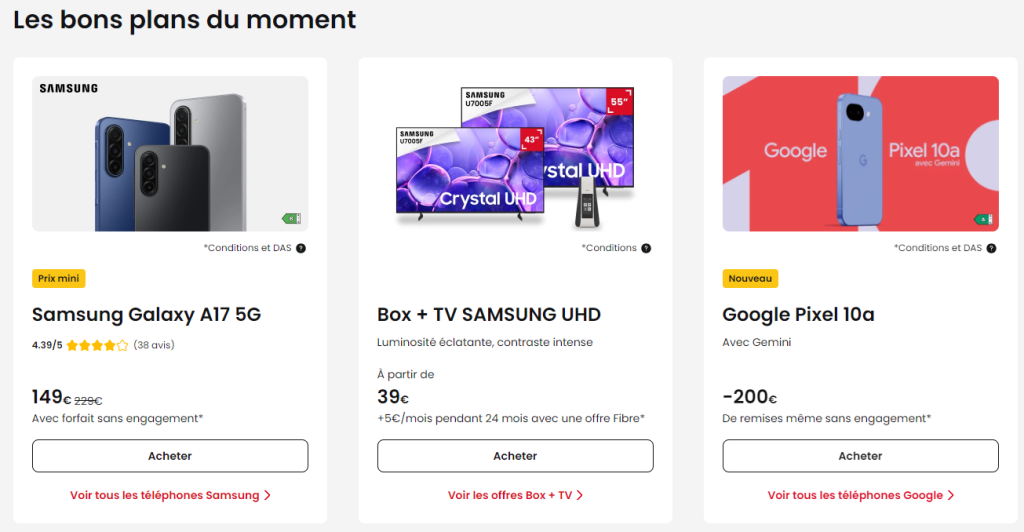Click the "Prix mini" badge
Image resolution: width=1024 pixels, height=532 pixels.
click(59, 279)
